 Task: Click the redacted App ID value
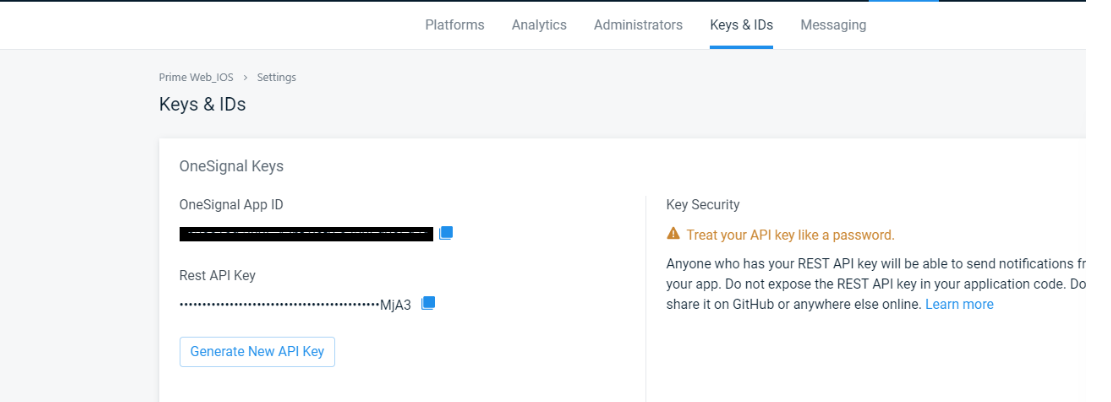(x=306, y=234)
